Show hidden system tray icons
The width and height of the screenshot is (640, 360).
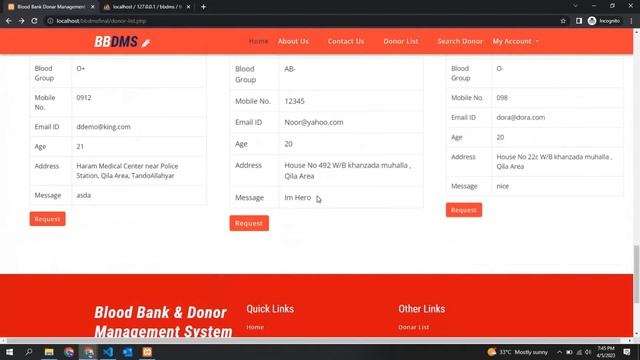559,352
